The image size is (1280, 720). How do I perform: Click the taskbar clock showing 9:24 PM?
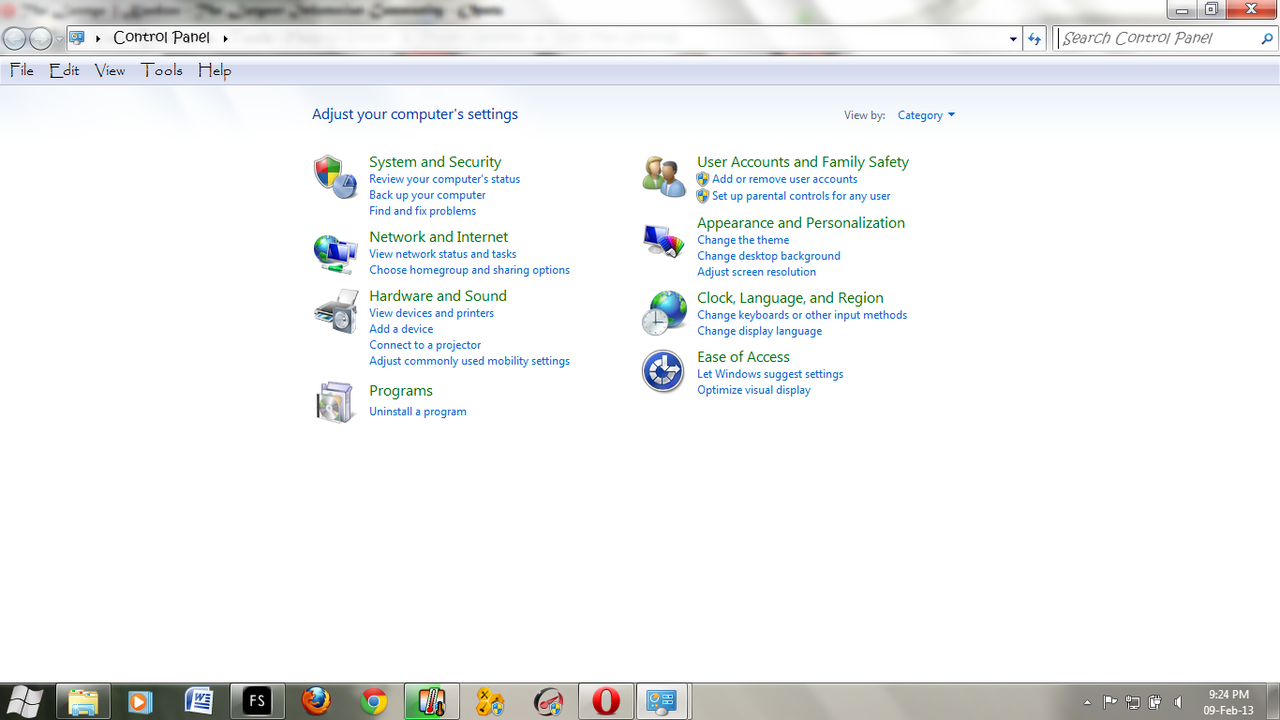click(1228, 702)
